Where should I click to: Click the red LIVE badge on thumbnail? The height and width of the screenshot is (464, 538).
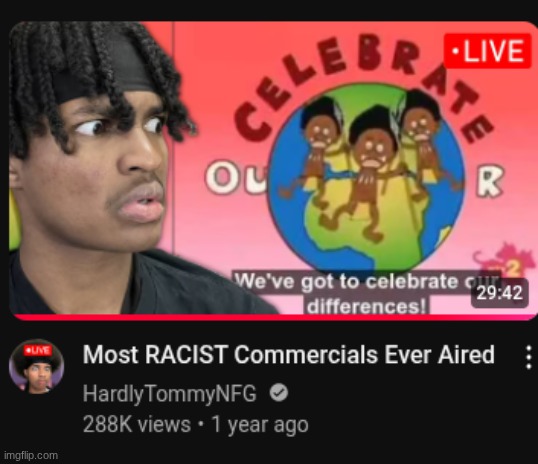tap(488, 51)
